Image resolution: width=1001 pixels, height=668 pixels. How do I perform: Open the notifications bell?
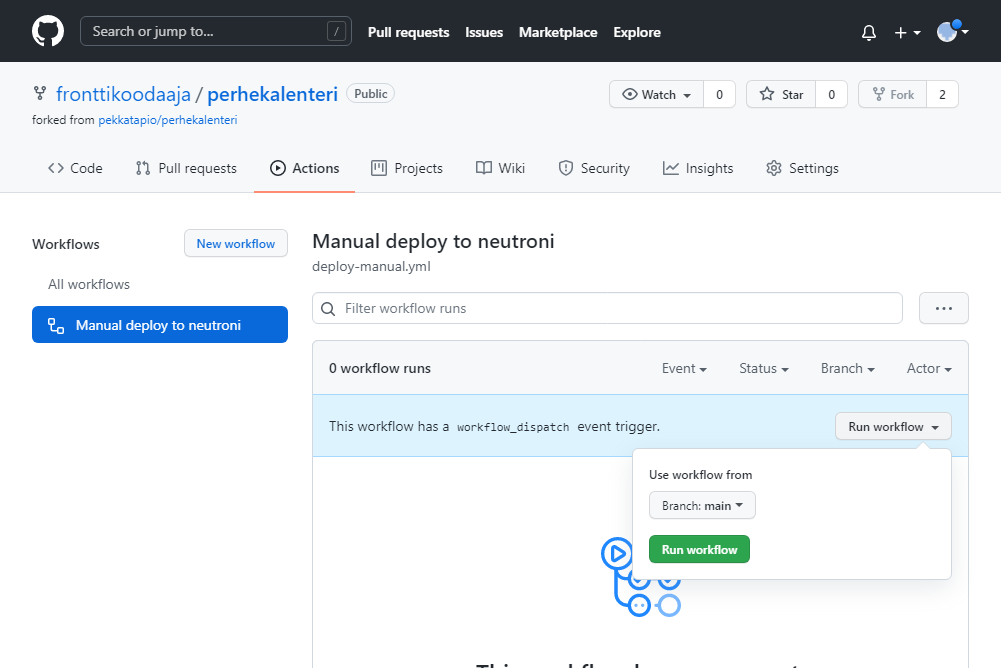pos(868,33)
